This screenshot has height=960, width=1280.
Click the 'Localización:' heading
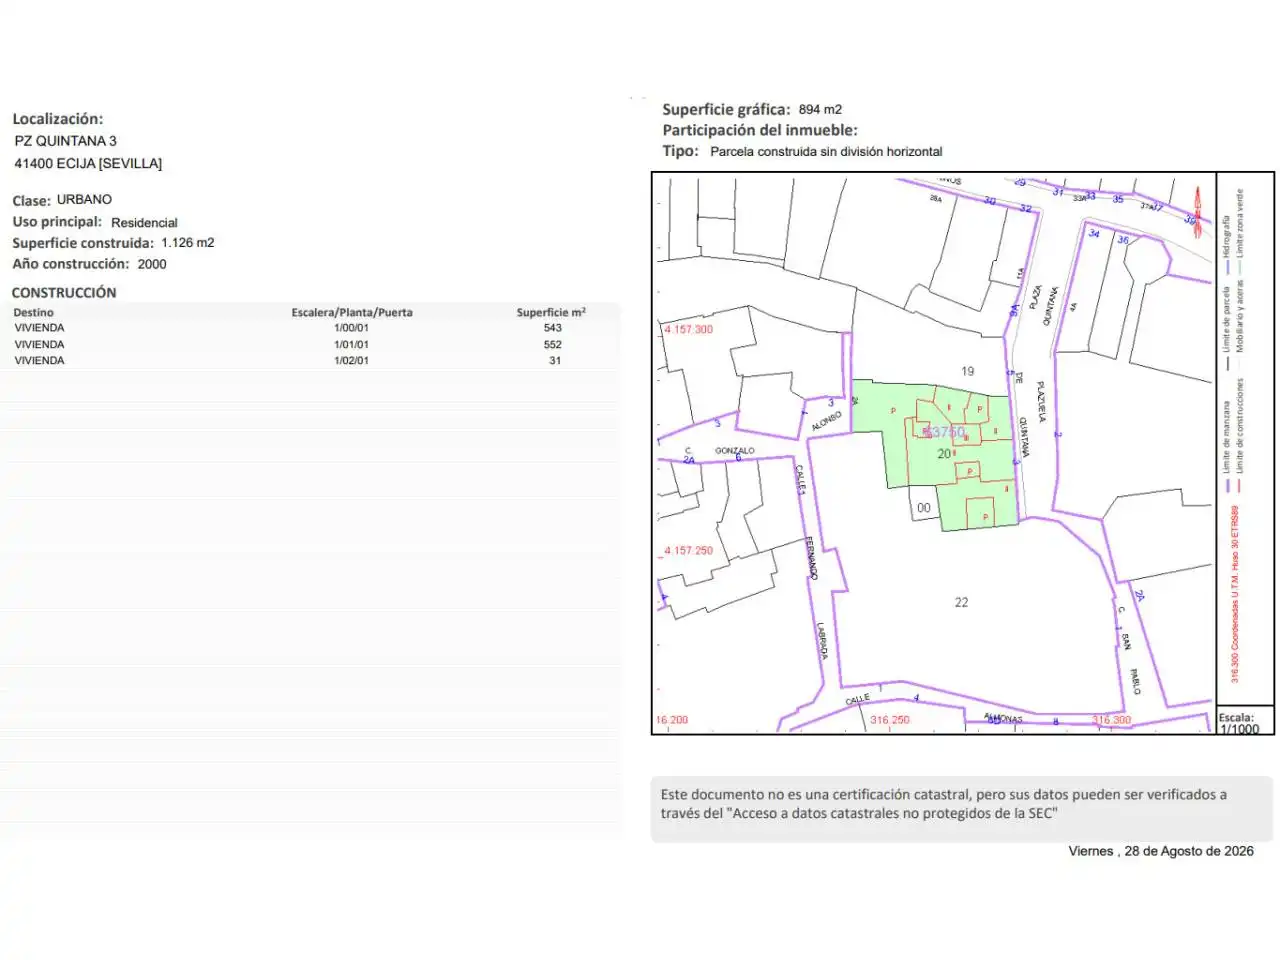point(57,119)
